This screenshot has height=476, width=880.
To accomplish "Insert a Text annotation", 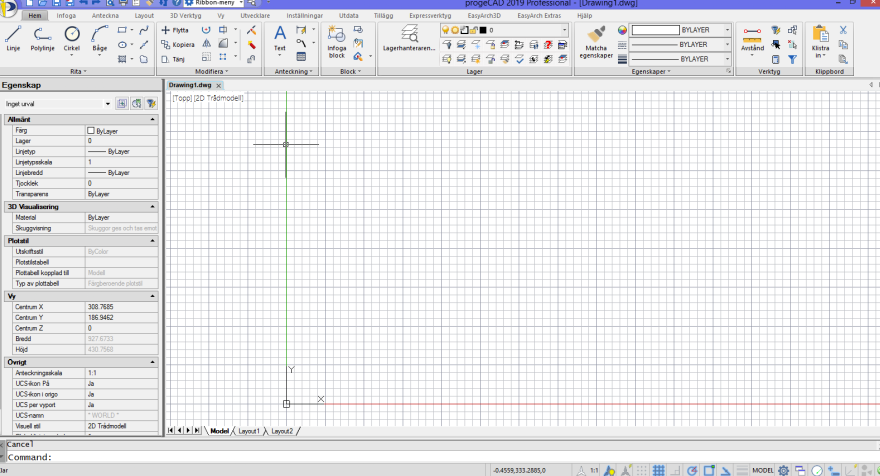I will [279, 38].
